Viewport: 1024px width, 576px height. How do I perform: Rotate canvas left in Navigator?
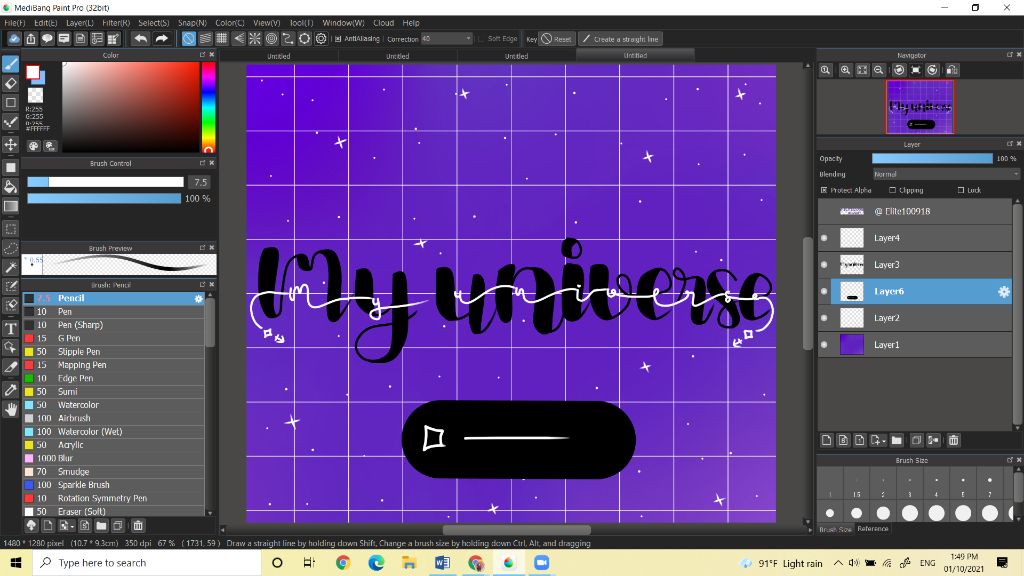click(x=899, y=70)
